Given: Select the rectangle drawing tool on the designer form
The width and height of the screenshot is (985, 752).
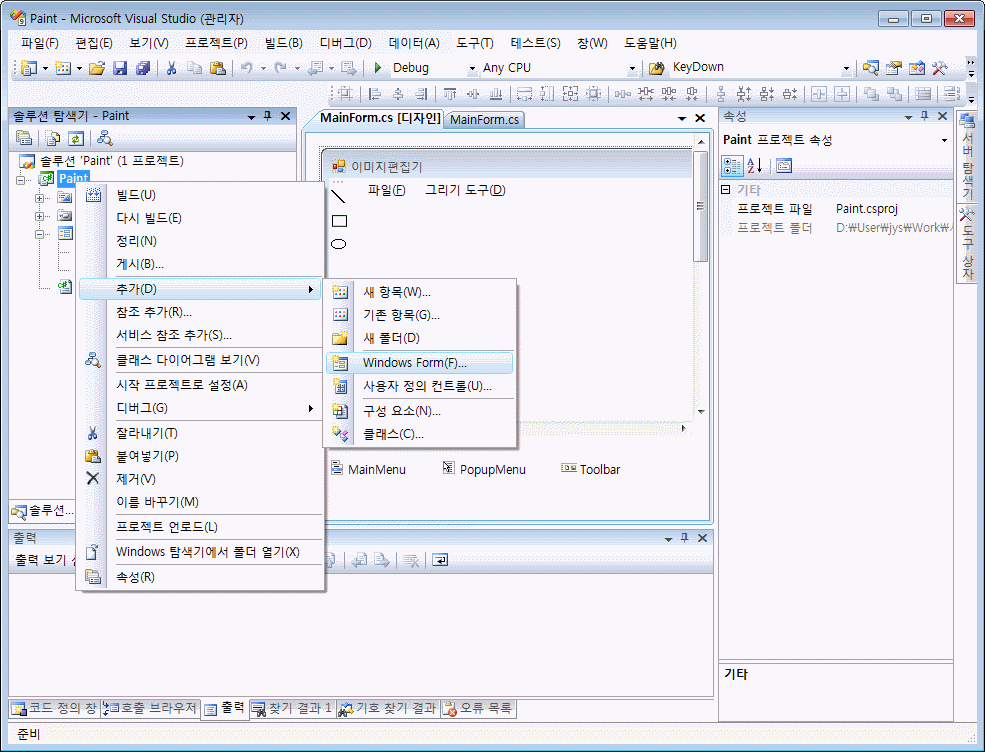Looking at the screenshot, I should 339,221.
